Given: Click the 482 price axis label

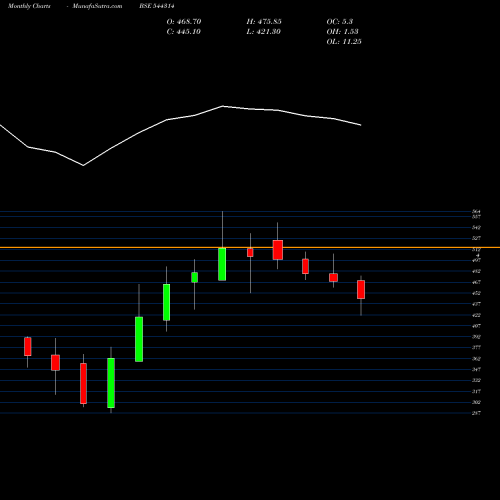Looking at the screenshot, I should (x=476, y=271).
